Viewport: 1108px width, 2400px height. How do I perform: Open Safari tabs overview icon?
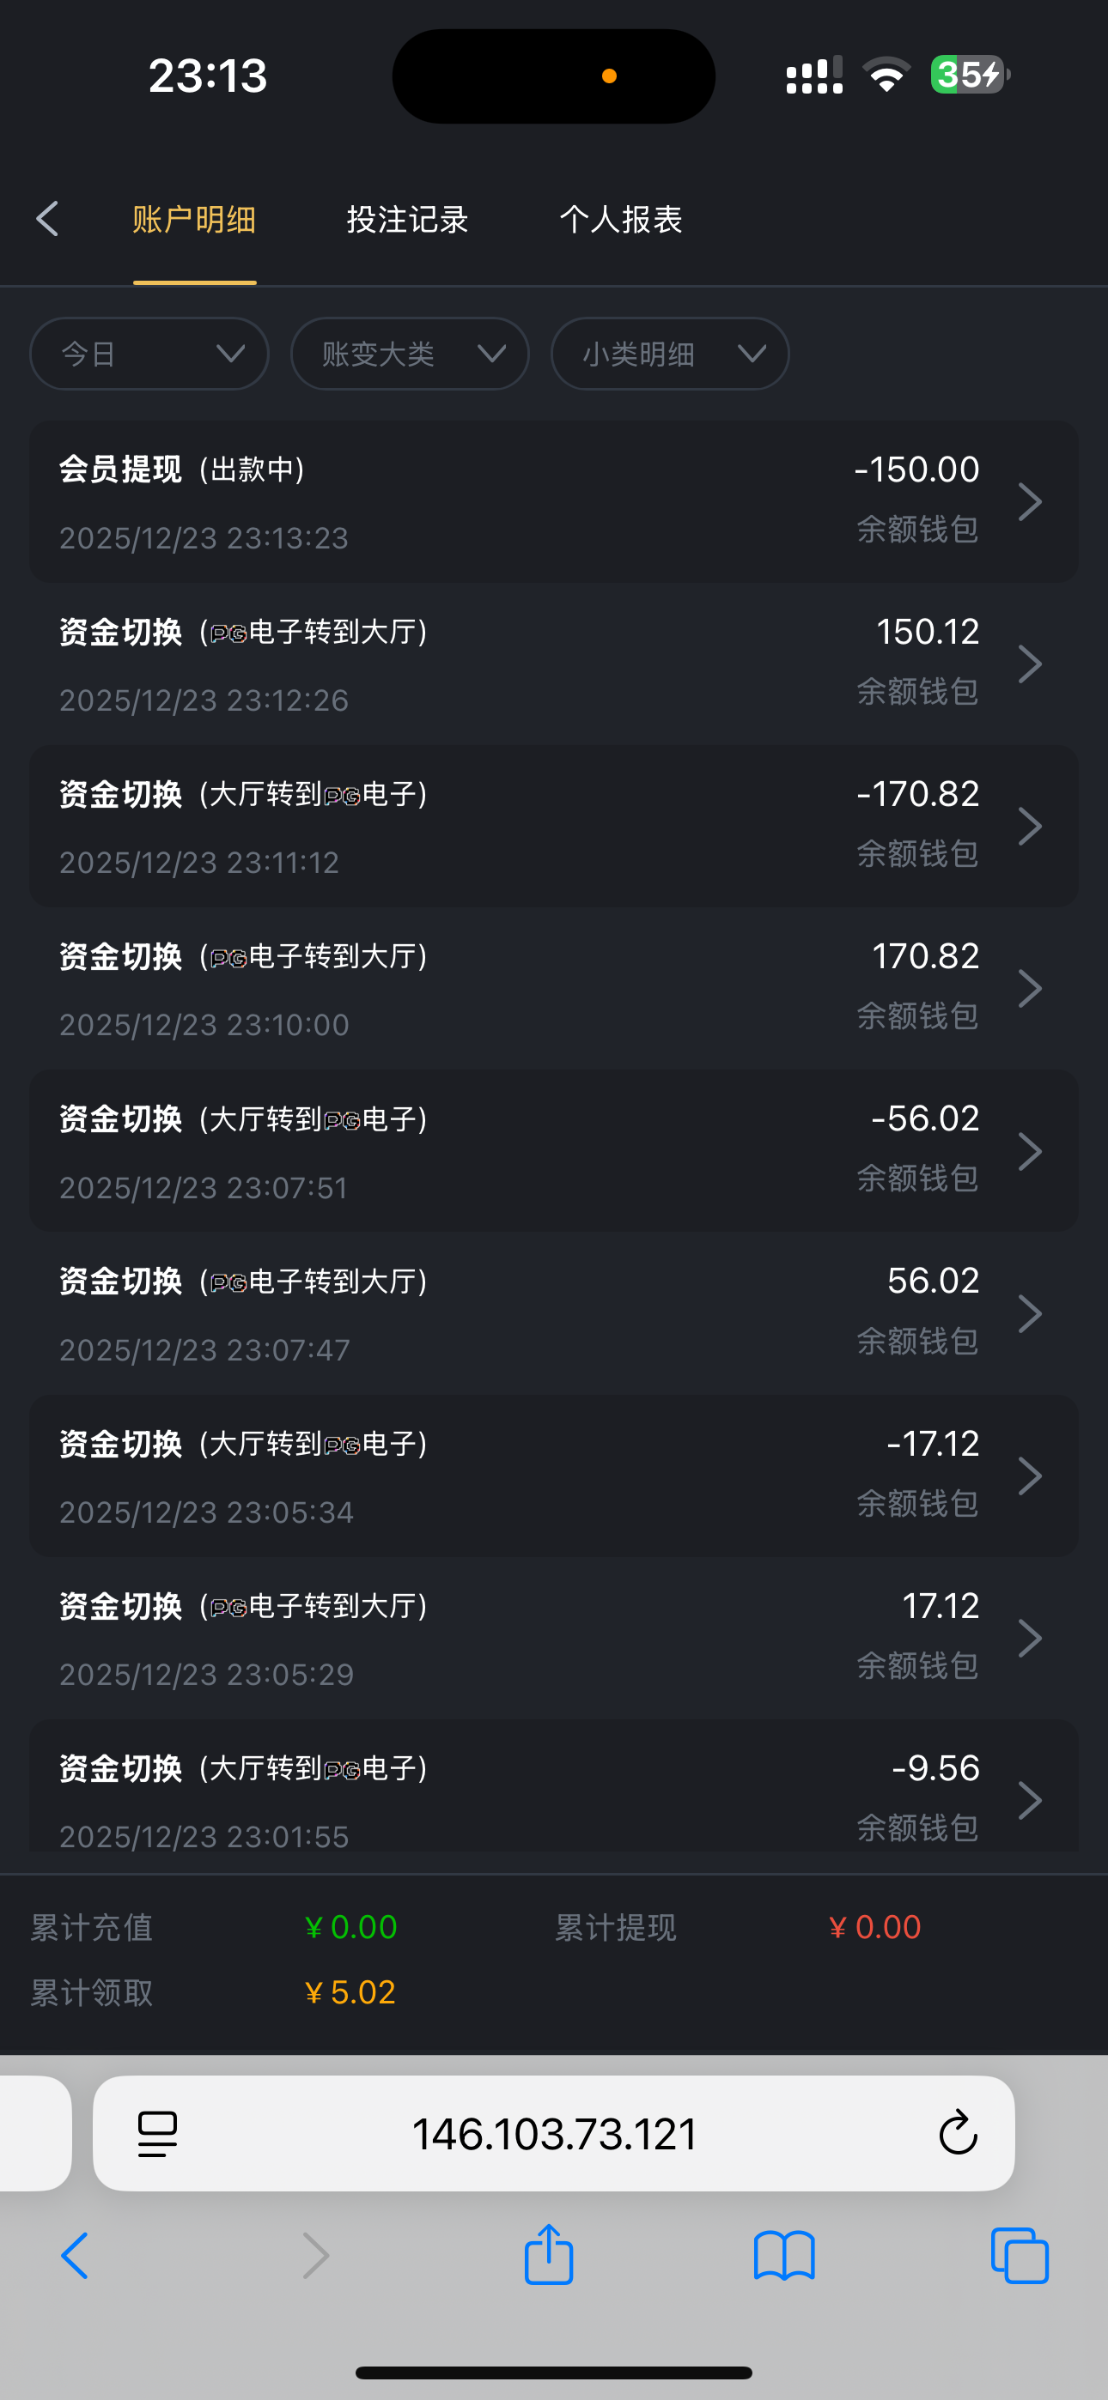pyautogui.click(x=1019, y=2256)
